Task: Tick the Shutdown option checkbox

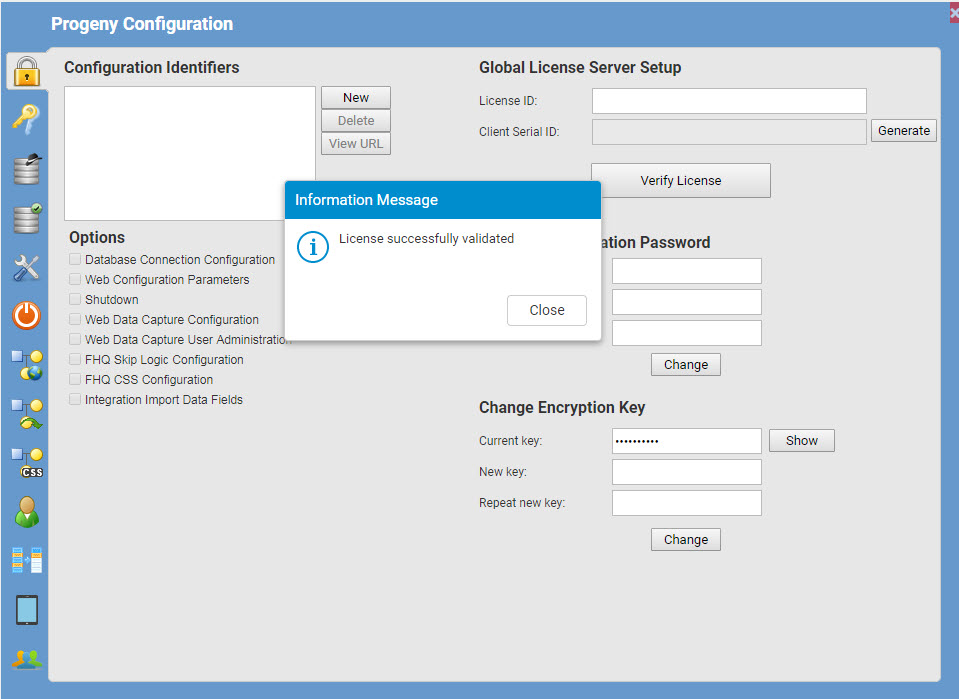Action: coord(75,300)
